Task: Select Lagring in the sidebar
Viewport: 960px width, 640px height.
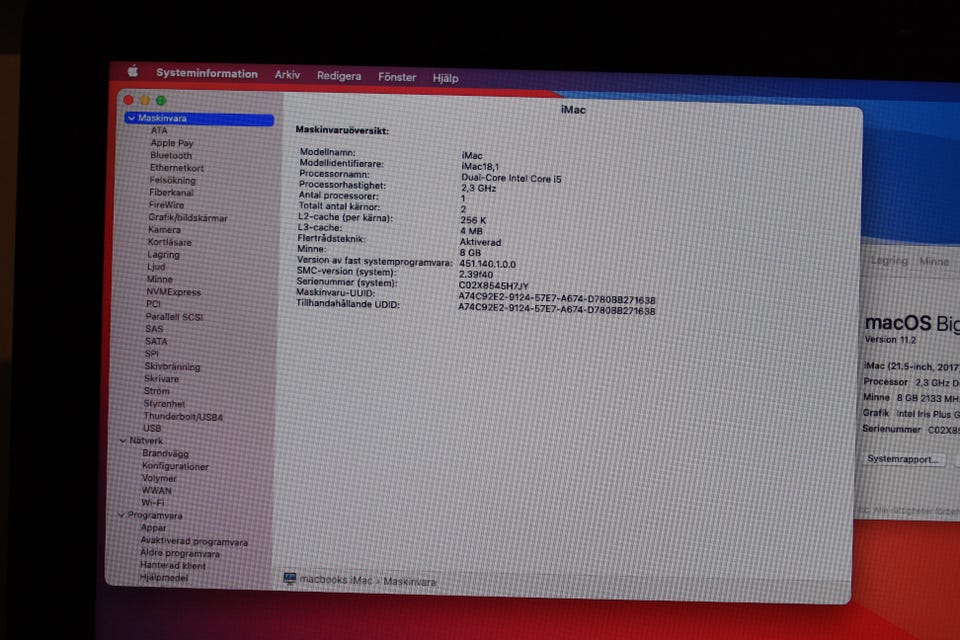Action: click(x=163, y=255)
